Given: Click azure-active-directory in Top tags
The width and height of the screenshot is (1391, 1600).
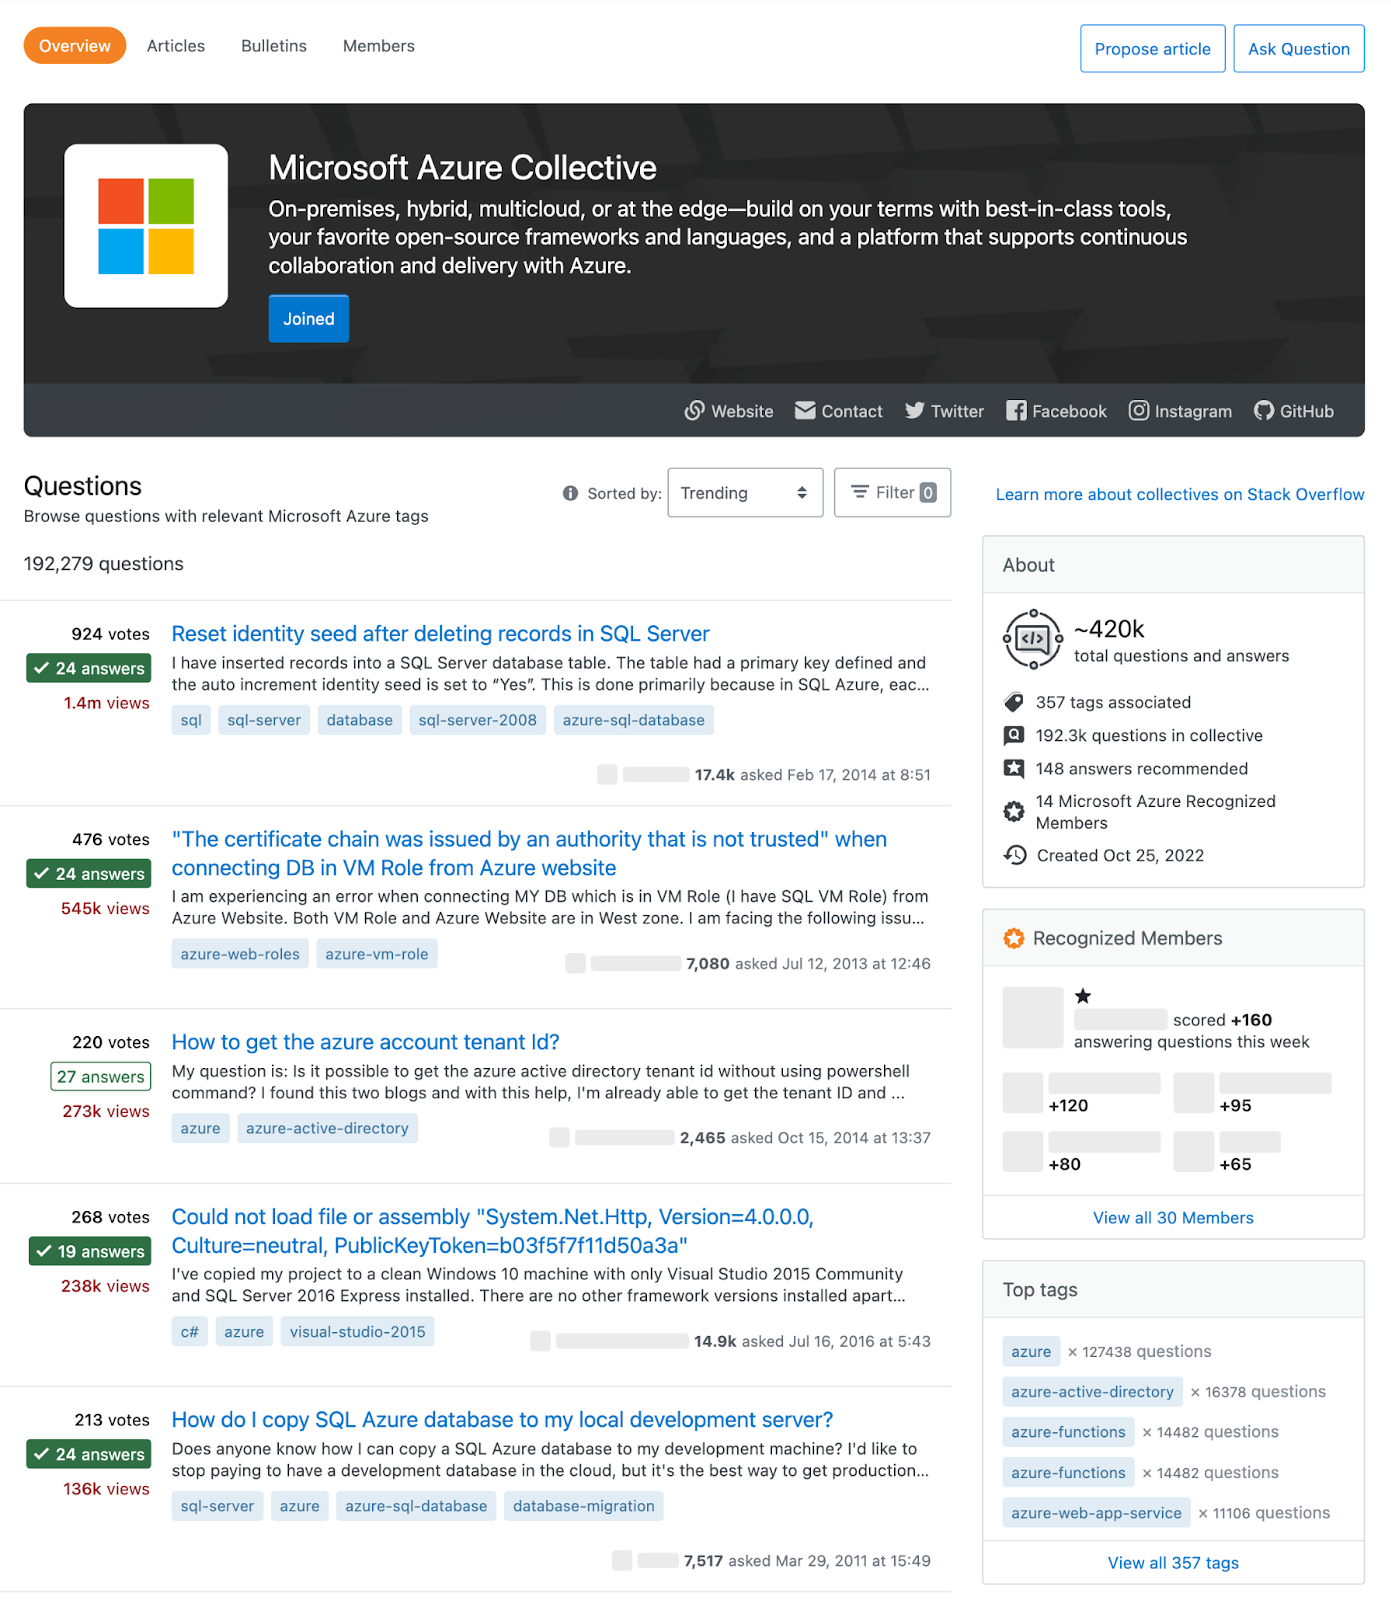Looking at the screenshot, I should 1093,1392.
